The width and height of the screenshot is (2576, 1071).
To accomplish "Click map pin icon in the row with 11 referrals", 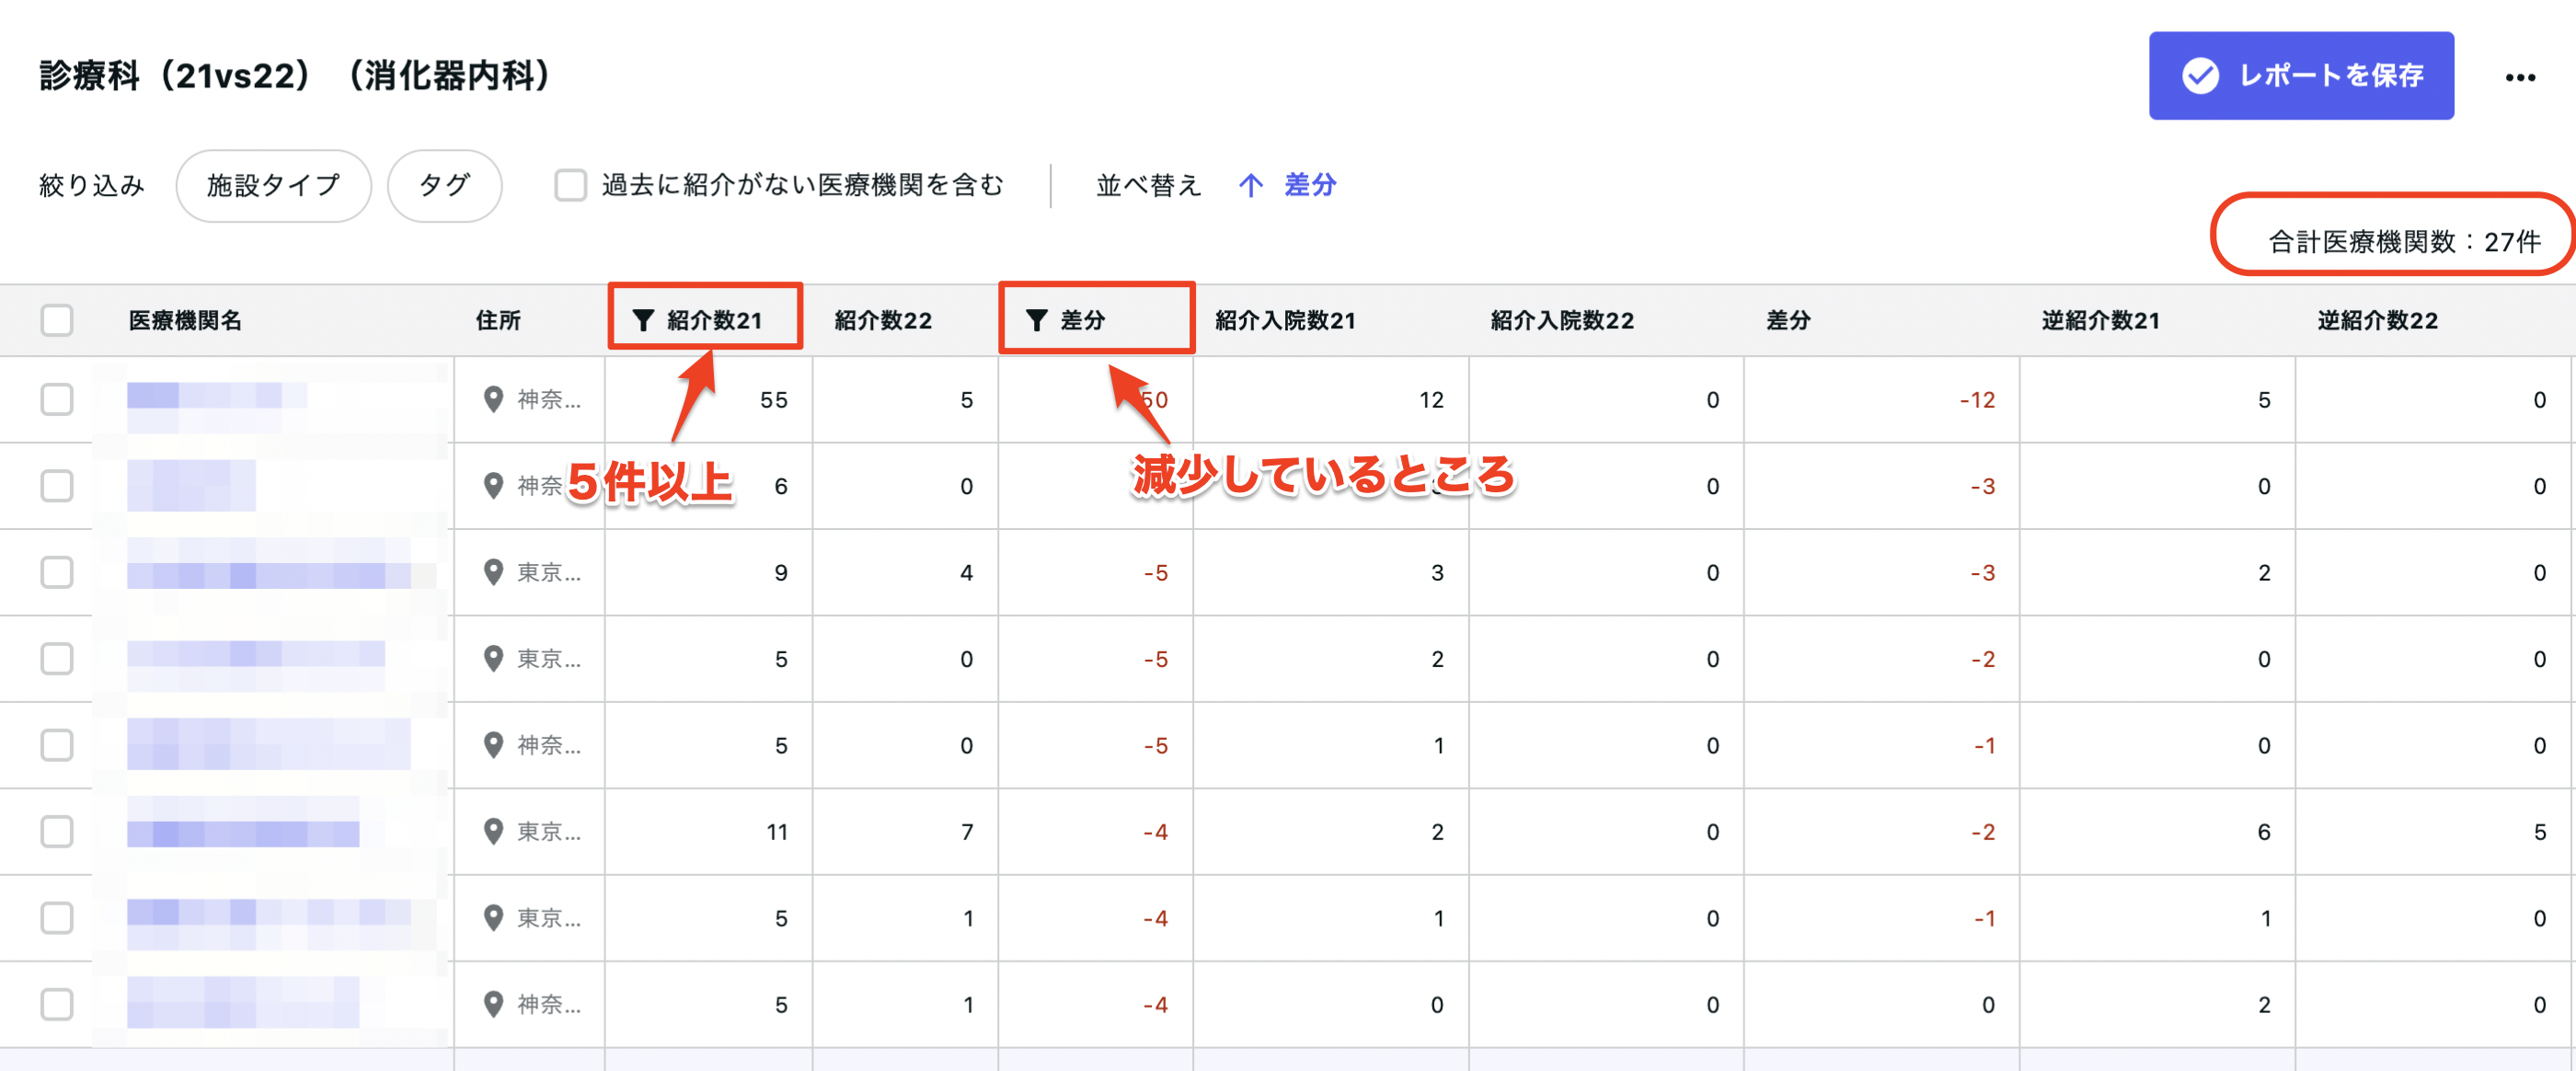I will 493,832.
